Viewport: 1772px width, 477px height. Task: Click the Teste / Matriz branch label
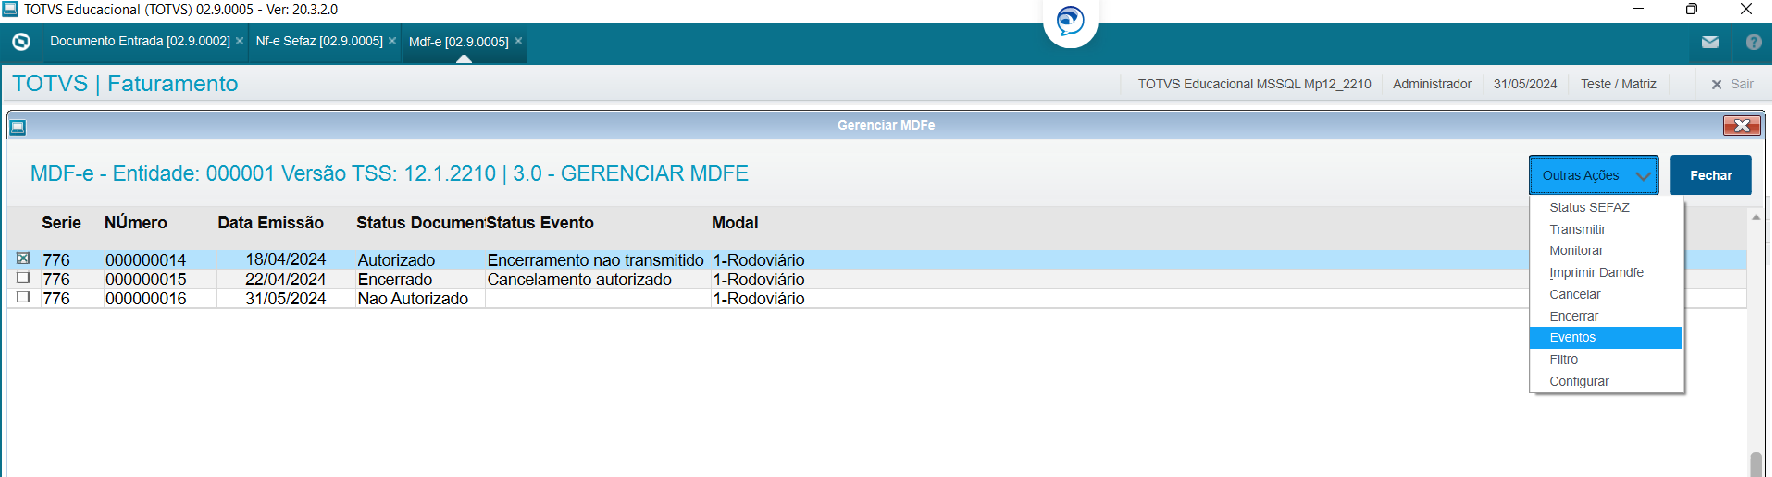[x=1618, y=84]
